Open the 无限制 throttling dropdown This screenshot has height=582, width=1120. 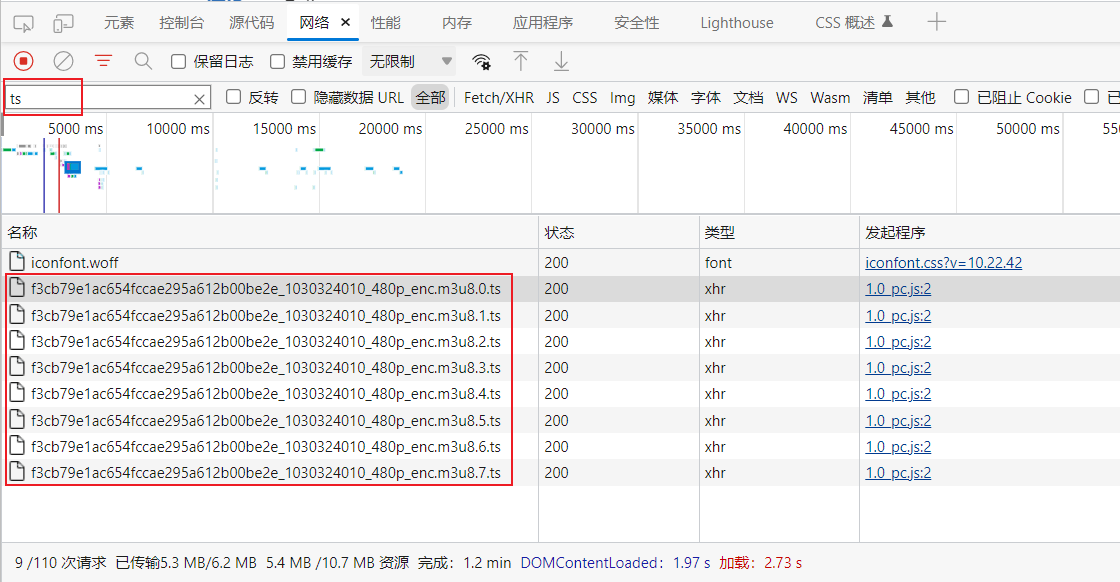tap(410, 62)
